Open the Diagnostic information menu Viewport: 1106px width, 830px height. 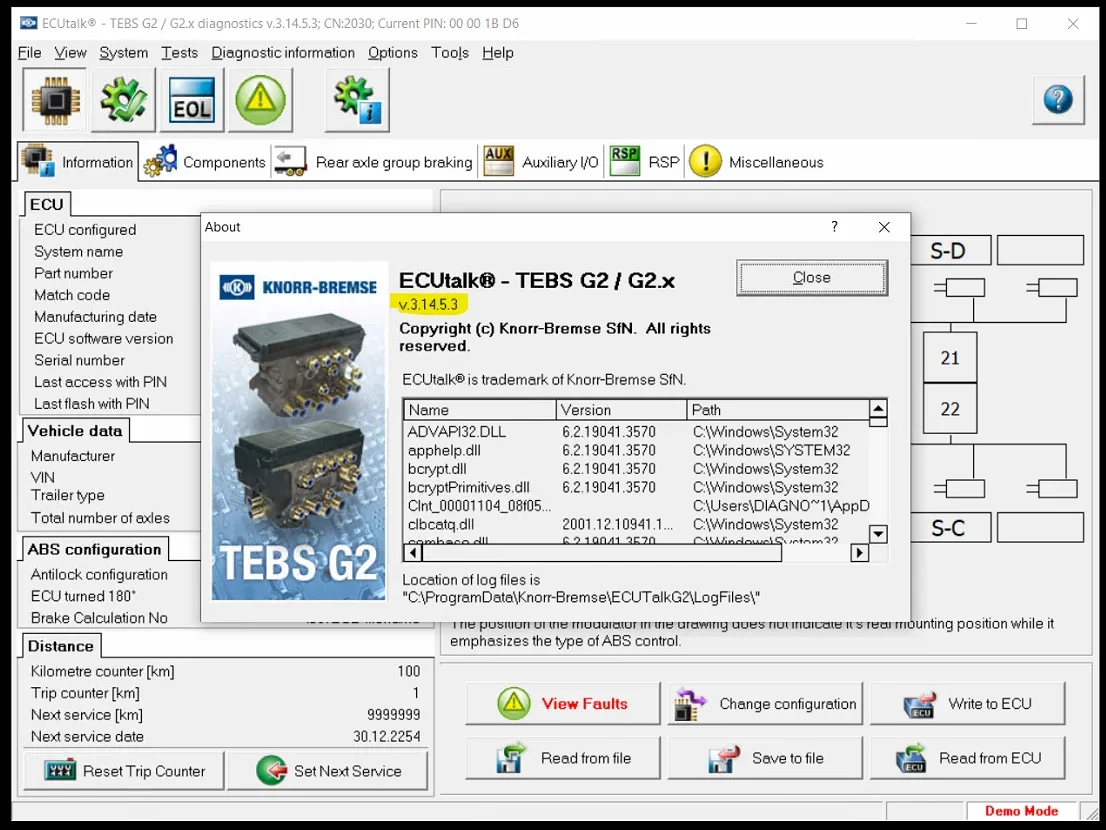[283, 53]
